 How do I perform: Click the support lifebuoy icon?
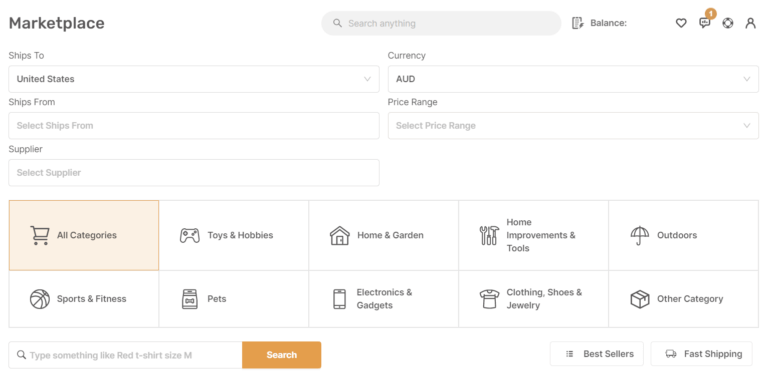(x=728, y=23)
